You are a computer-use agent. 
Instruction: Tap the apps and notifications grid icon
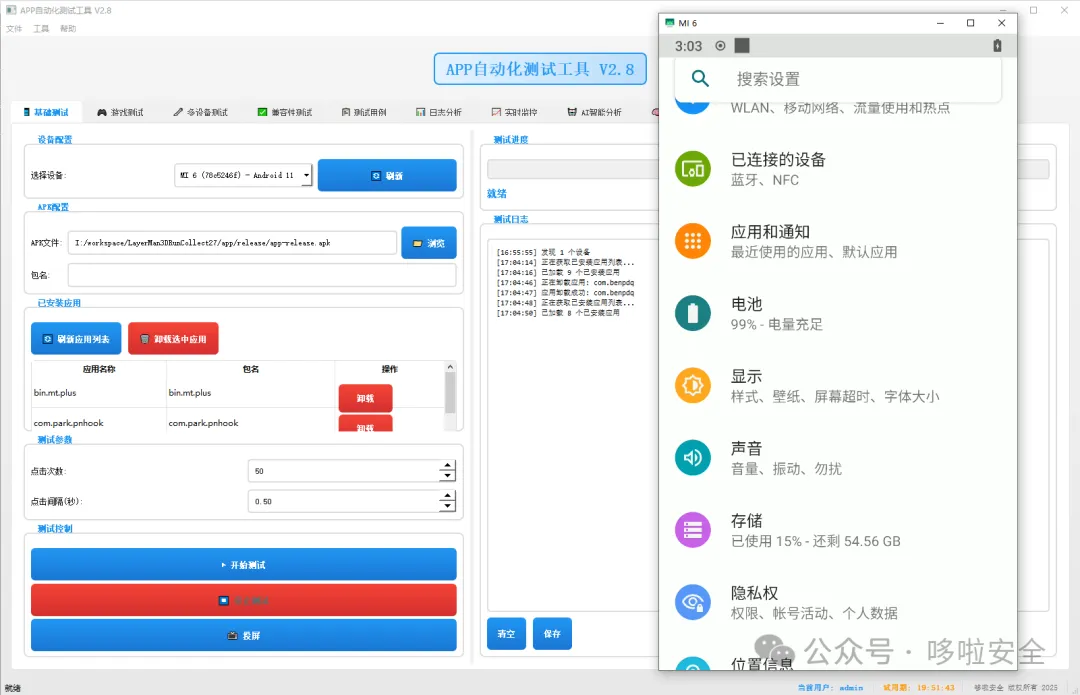[x=693, y=241]
